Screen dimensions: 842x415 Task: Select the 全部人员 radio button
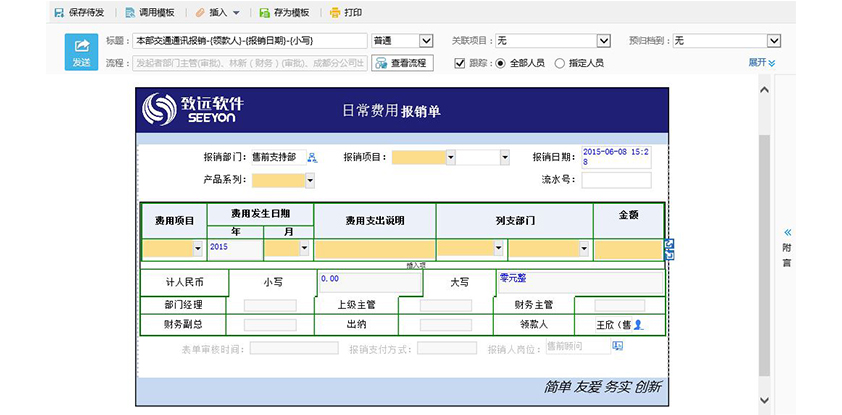500,63
